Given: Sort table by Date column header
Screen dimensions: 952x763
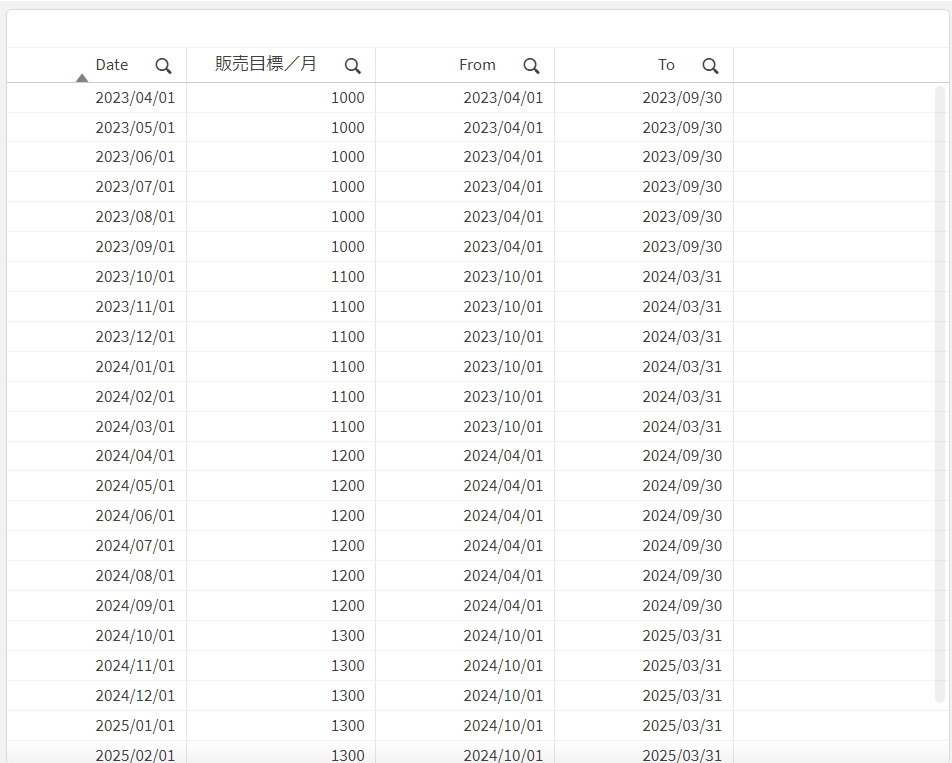Looking at the screenshot, I should coord(112,65).
